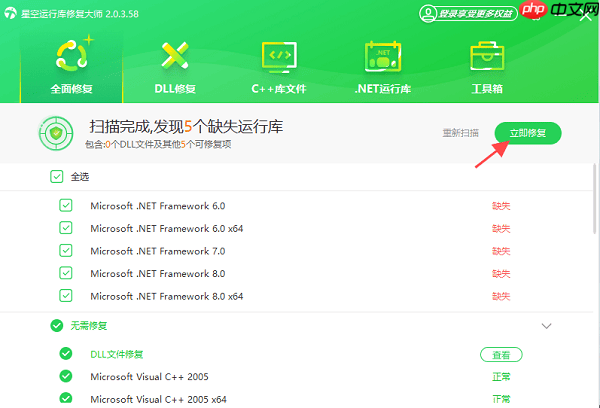Click the 扫描完成,发现5个缺失运行库 heading
600x408 pixels.
coord(186,127)
